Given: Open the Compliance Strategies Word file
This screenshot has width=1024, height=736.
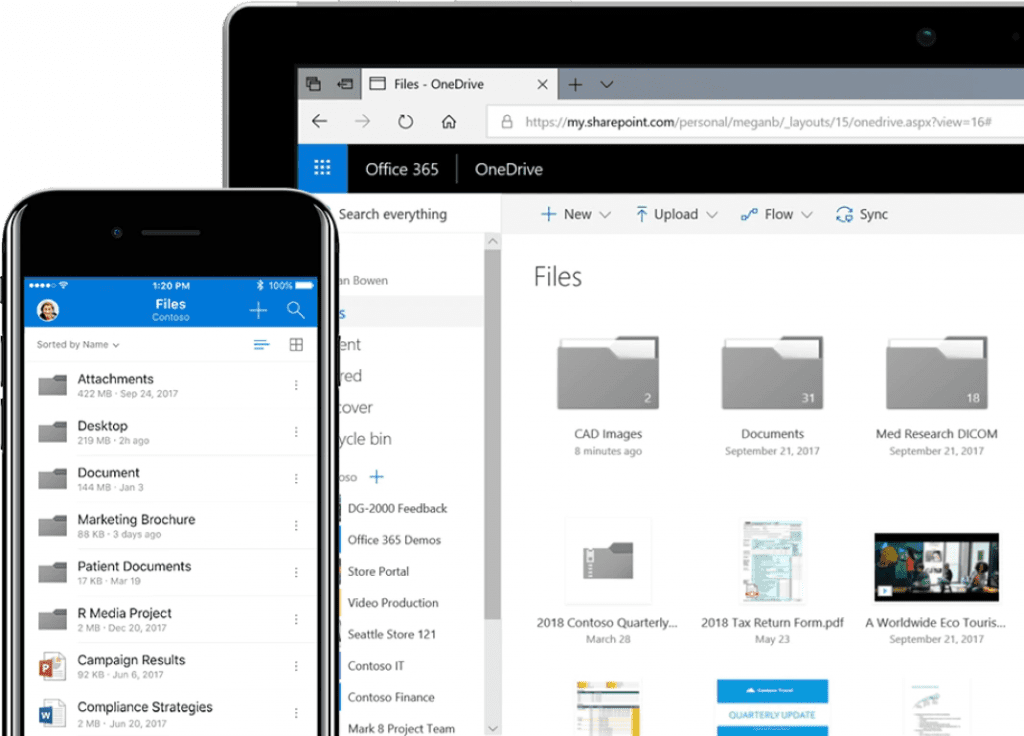Looking at the screenshot, I should (x=170, y=714).
